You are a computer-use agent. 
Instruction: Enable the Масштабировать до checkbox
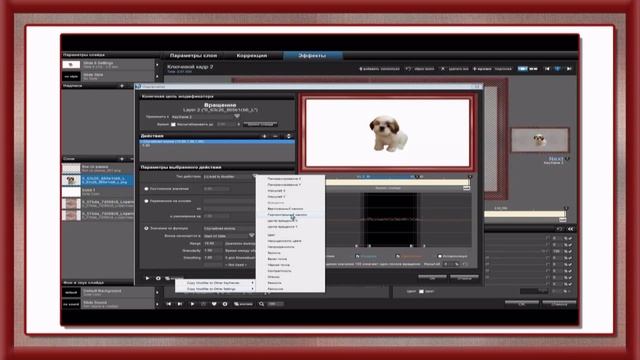[x=173, y=124]
